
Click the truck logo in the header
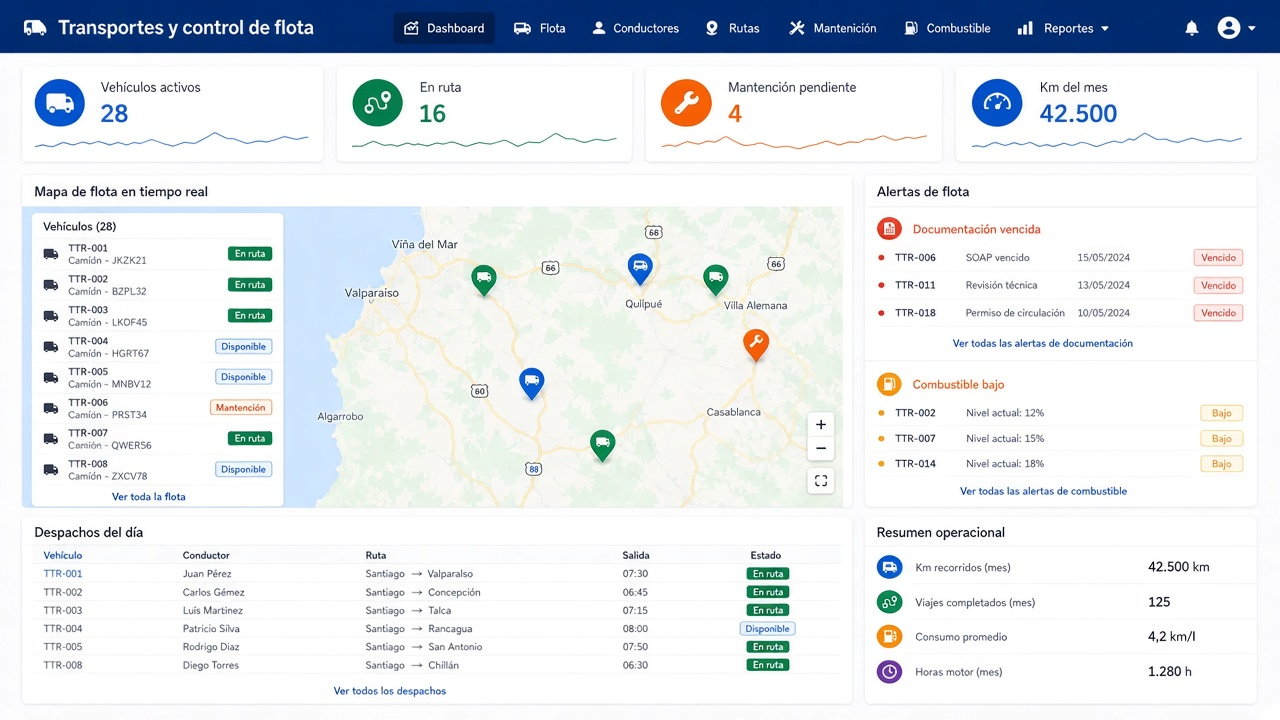pyautogui.click(x=35, y=28)
